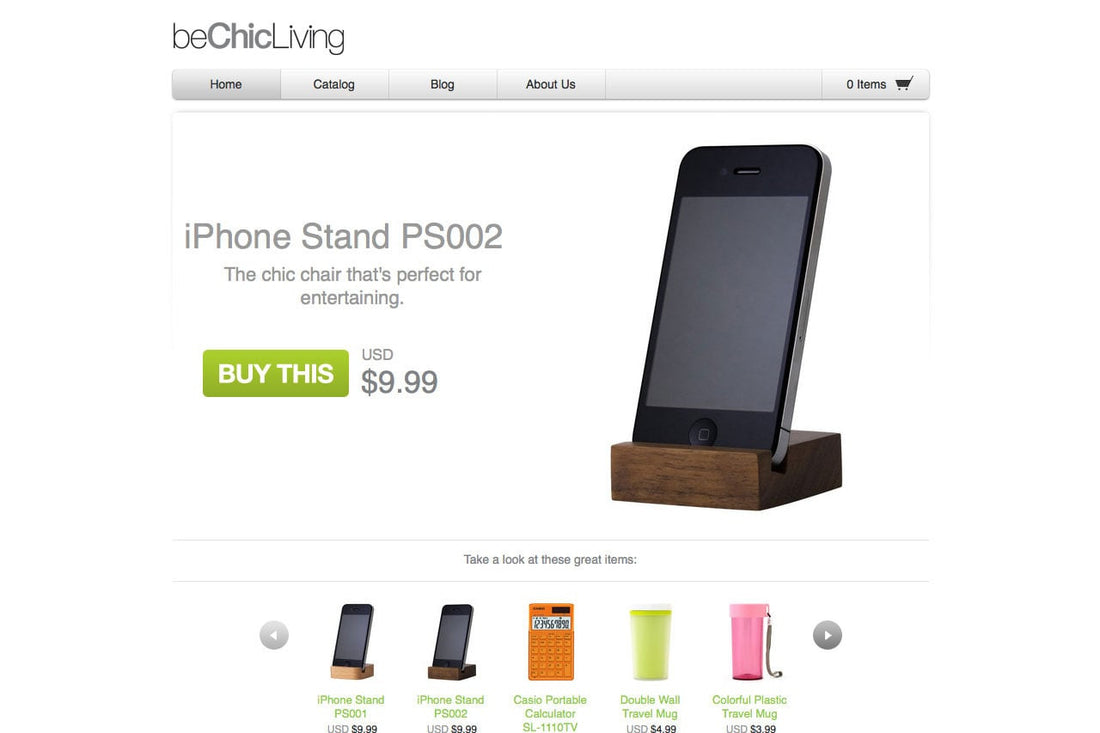Click the shopping cart icon
Screen dimensions: 1100x733
[x=904, y=83]
